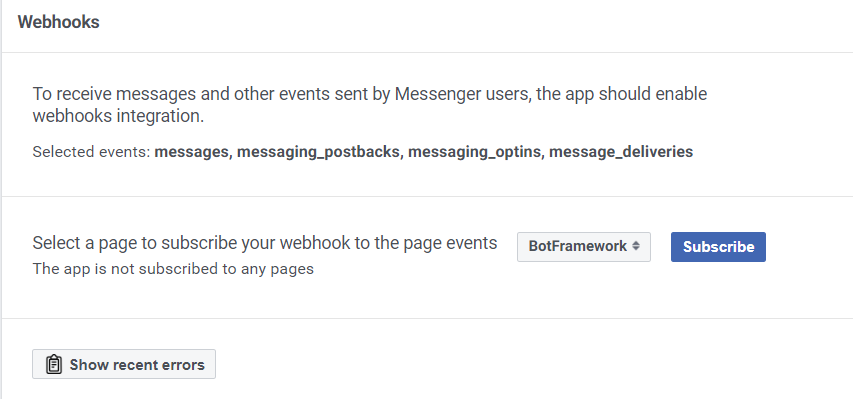
Task: Click the blue Subscribe button
Action: coord(718,247)
